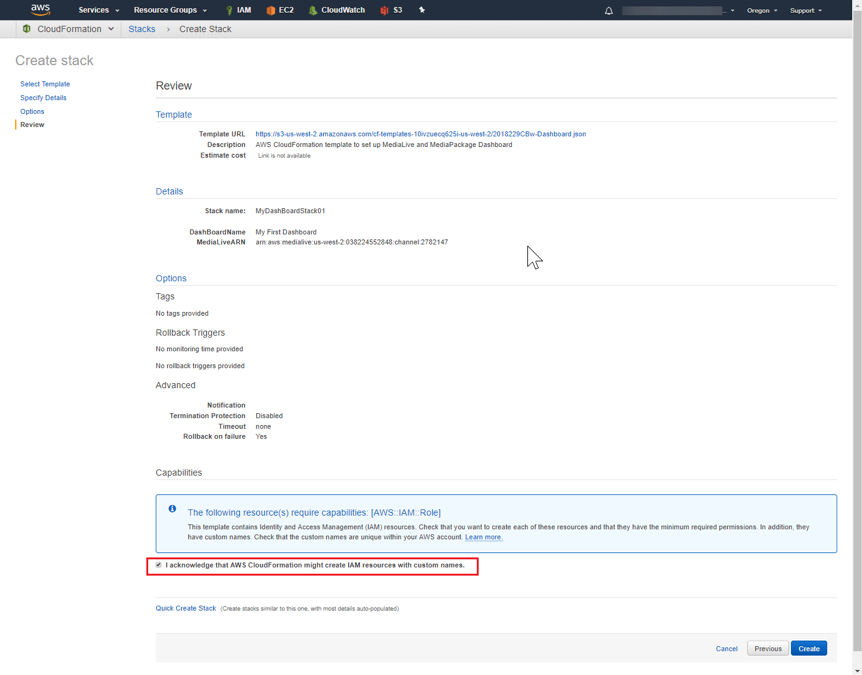Open the Oregon region selector
Screen dimensions: 862x675
762,10
